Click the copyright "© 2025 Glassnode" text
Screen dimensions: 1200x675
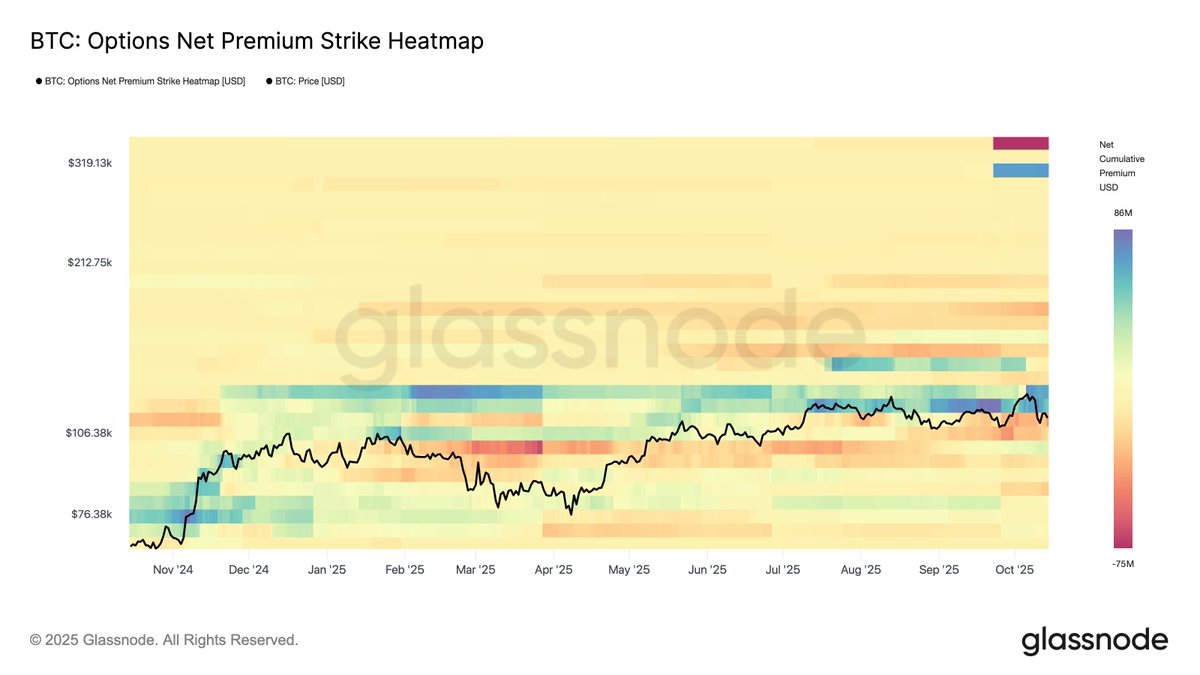164,640
